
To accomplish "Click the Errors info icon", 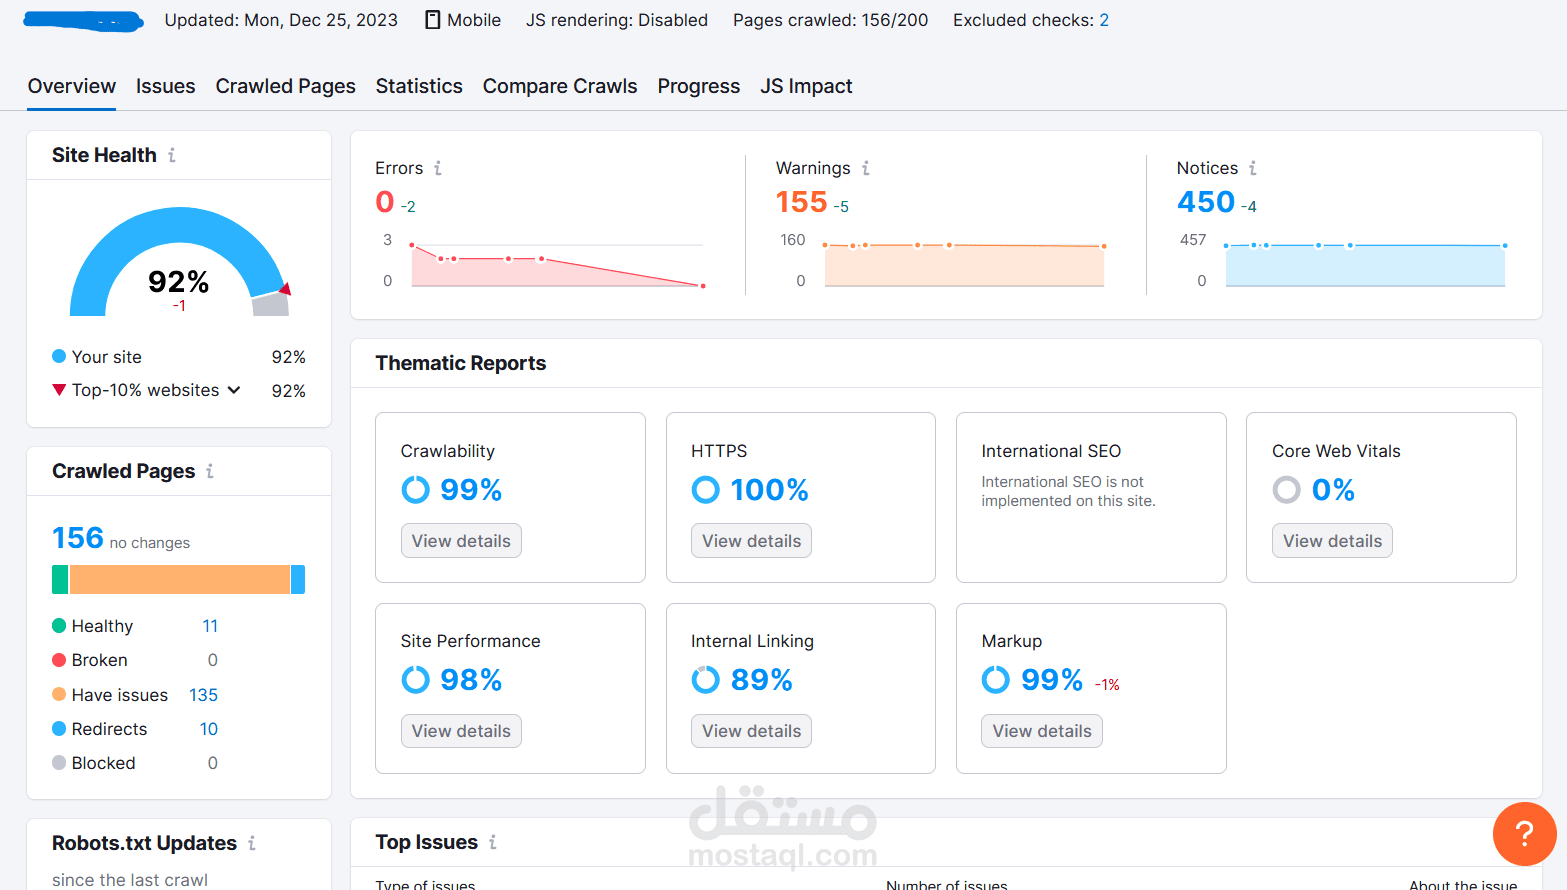I will click(x=437, y=168).
